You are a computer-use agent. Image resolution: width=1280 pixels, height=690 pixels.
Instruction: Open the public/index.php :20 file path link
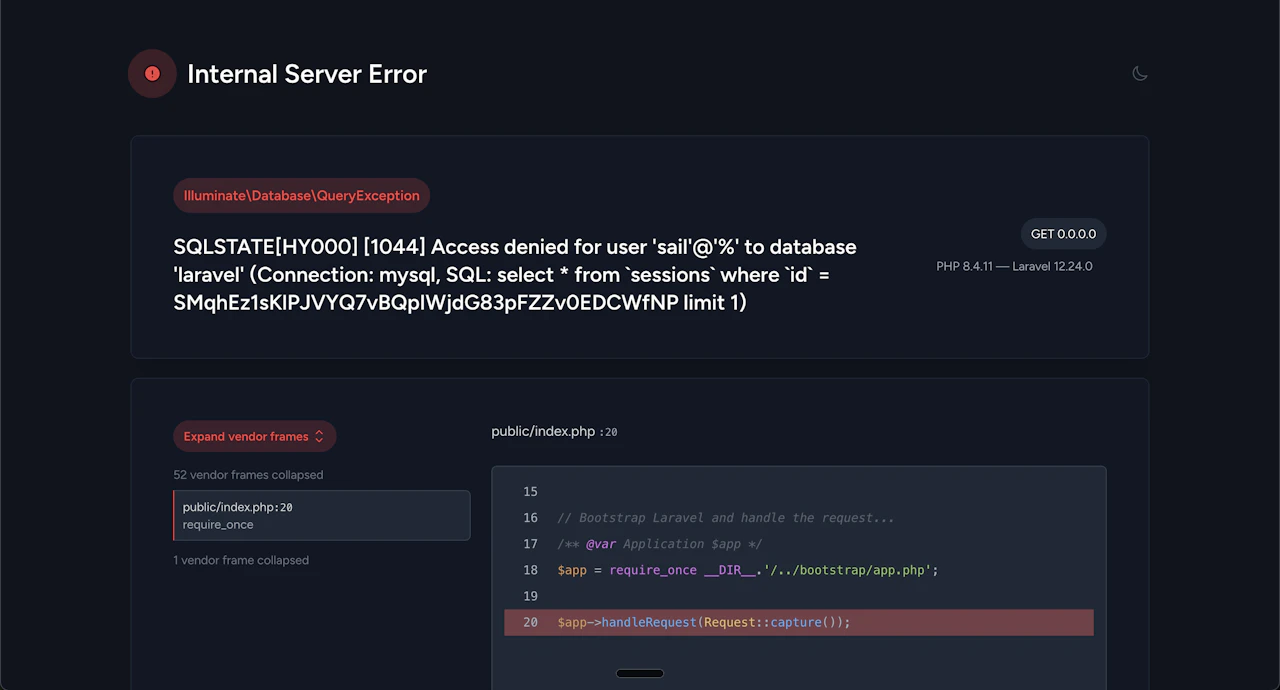[554, 432]
